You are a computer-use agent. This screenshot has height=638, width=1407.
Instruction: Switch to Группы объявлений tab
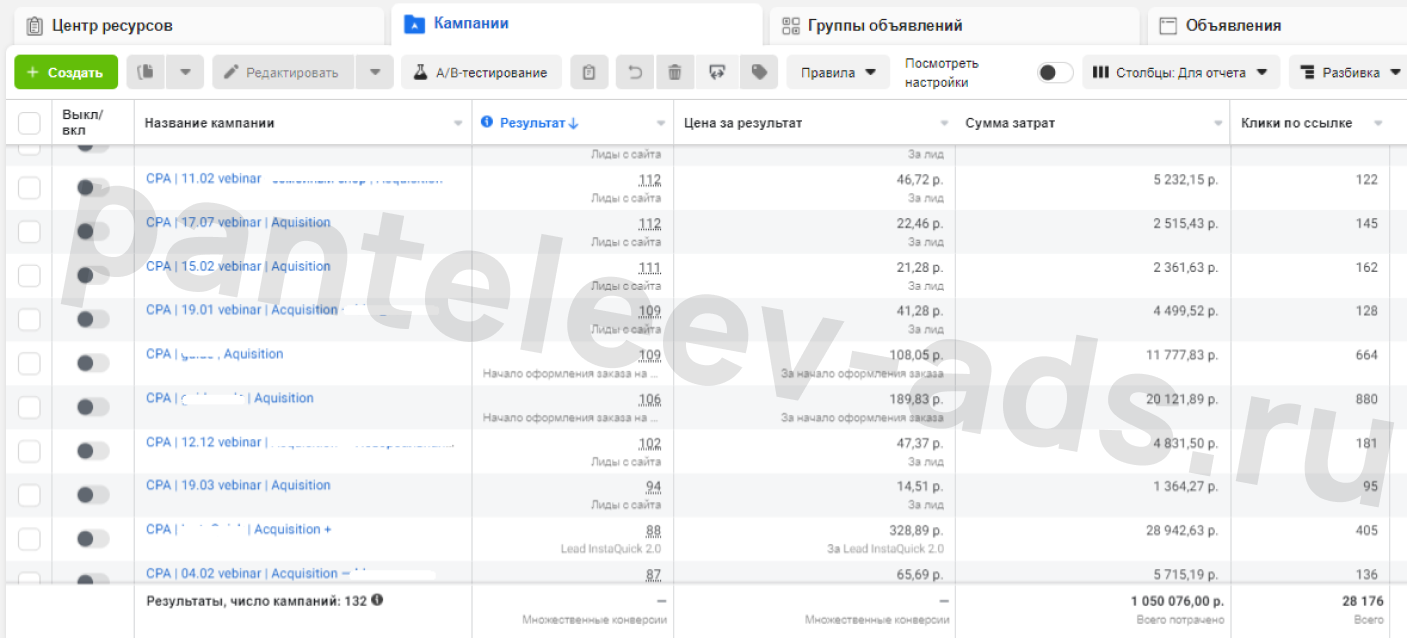point(955,25)
